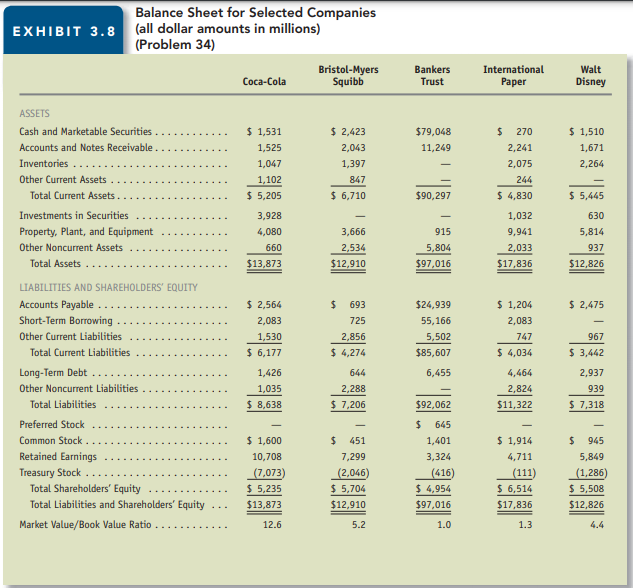
Task: Select the 'Cash and Marketable Securities' row label
Action: pos(86,132)
